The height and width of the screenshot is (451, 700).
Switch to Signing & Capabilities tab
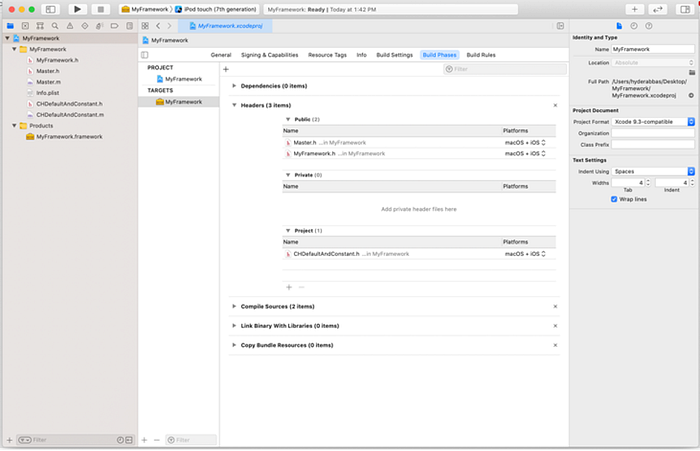(270, 55)
